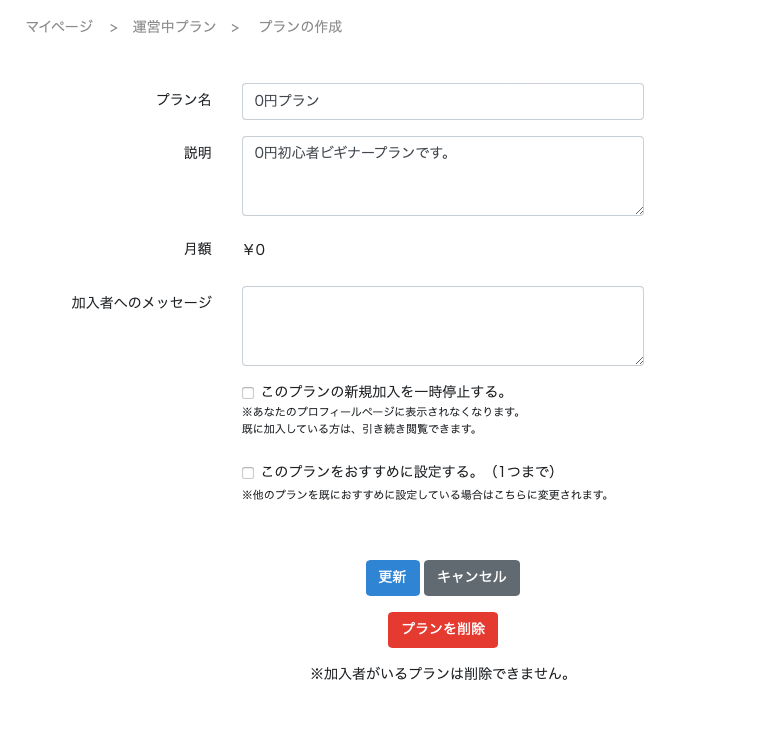This screenshot has height=751, width=758.
Task: Click the マイページ breadcrumb link
Action: (x=59, y=27)
